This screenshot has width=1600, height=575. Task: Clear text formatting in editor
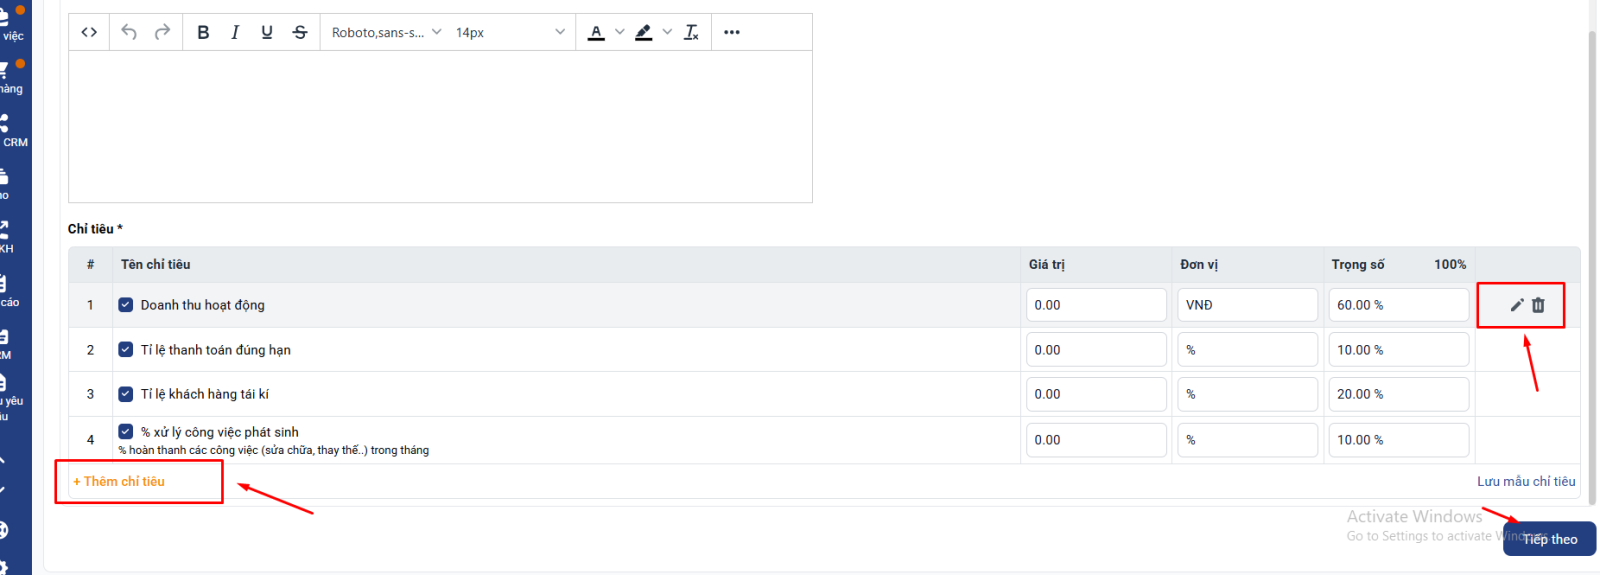point(691,32)
